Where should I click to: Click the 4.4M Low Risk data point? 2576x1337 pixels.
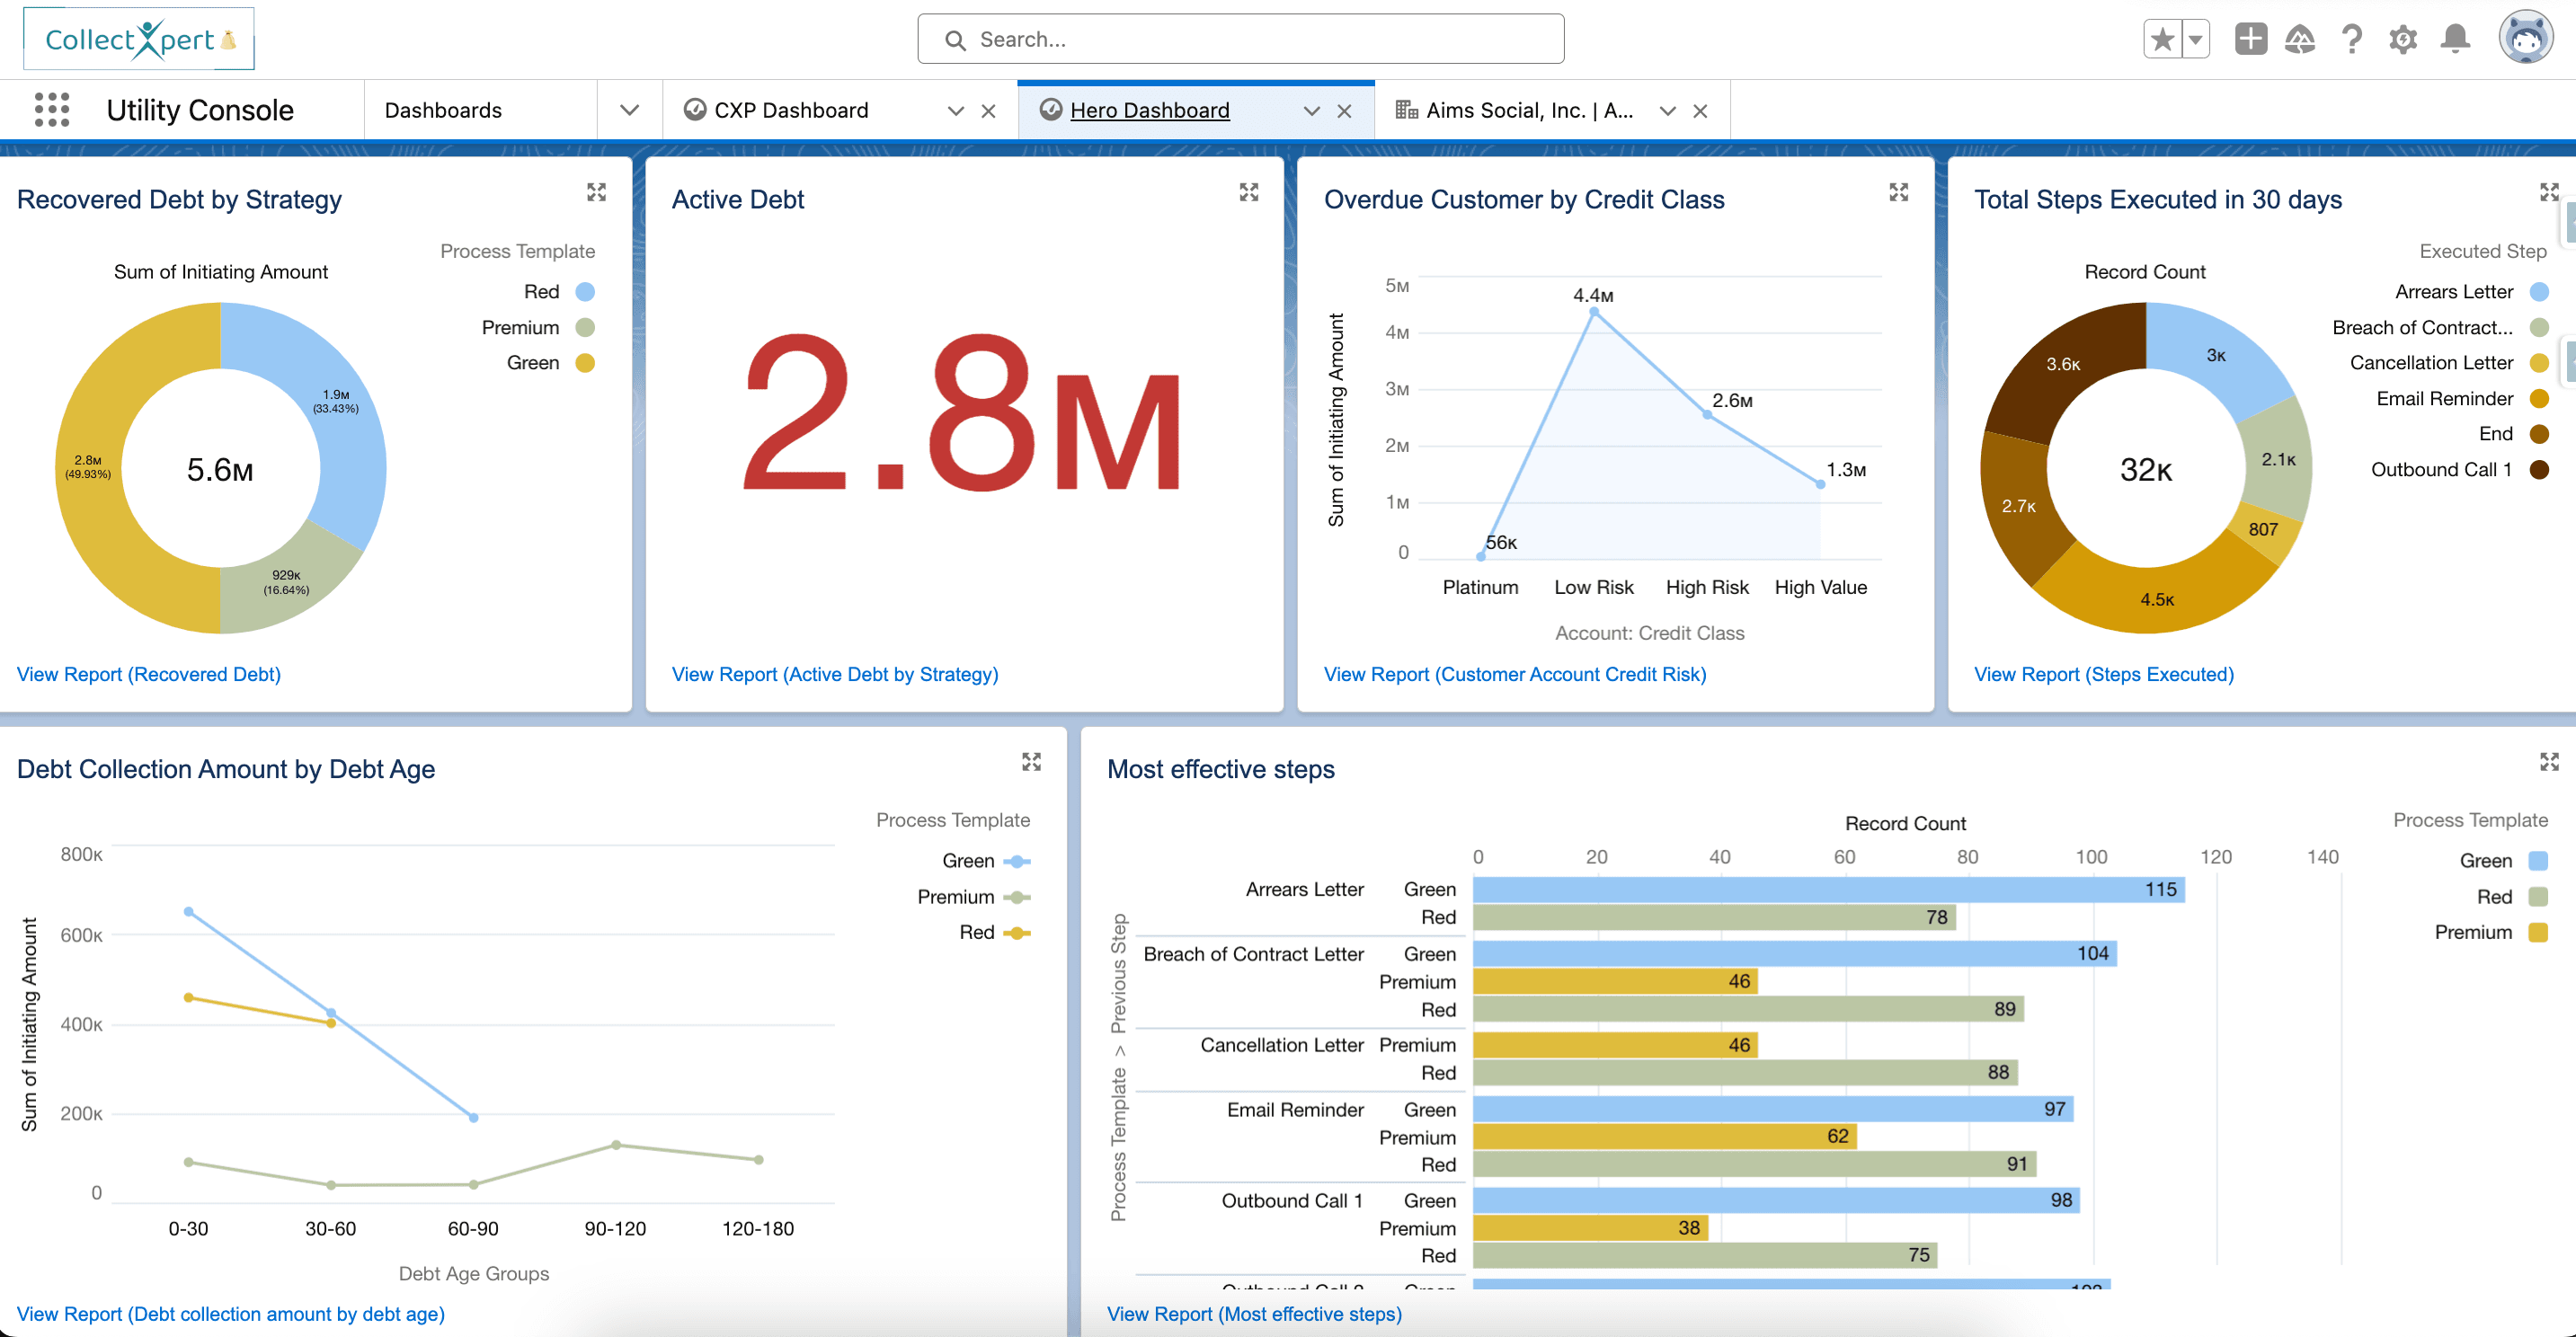pyautogui.click(x=1594, y=312)
